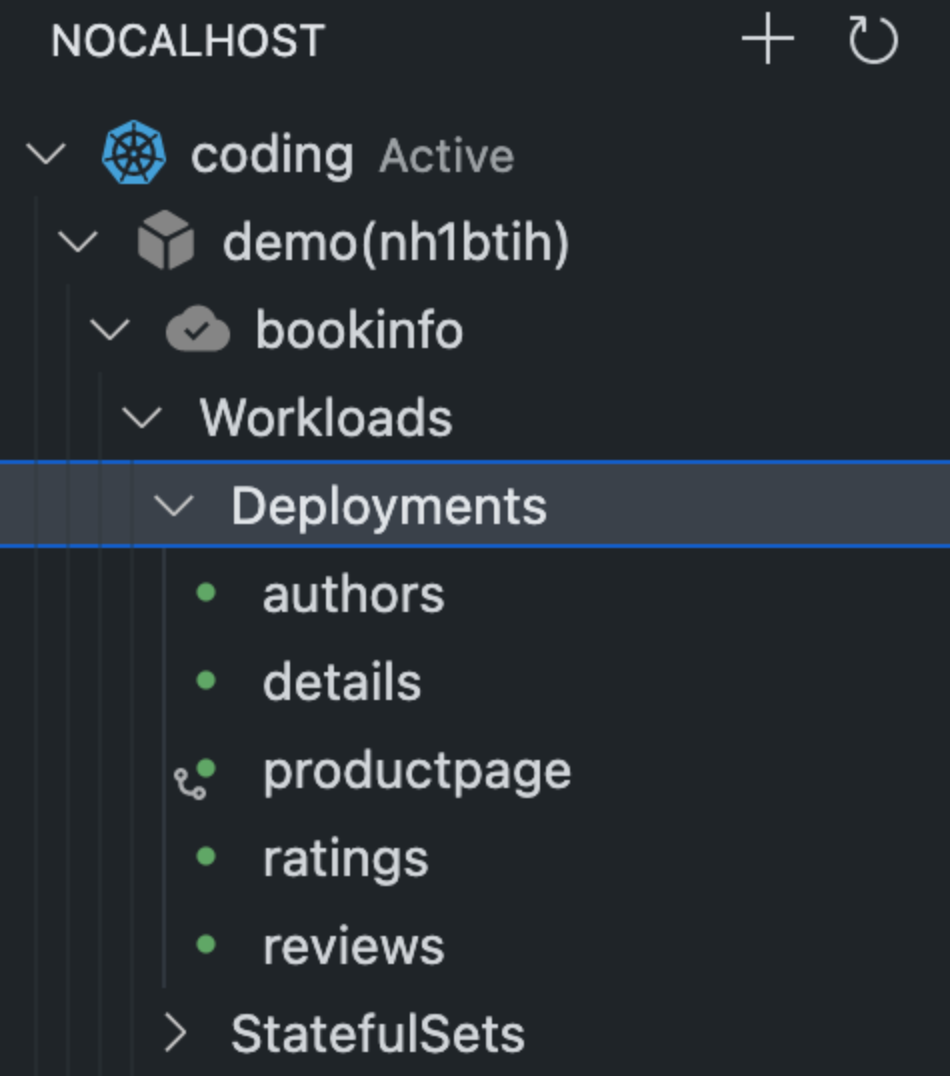
Task: Click the bookinfo label
Action: click(x=359, y=329)
